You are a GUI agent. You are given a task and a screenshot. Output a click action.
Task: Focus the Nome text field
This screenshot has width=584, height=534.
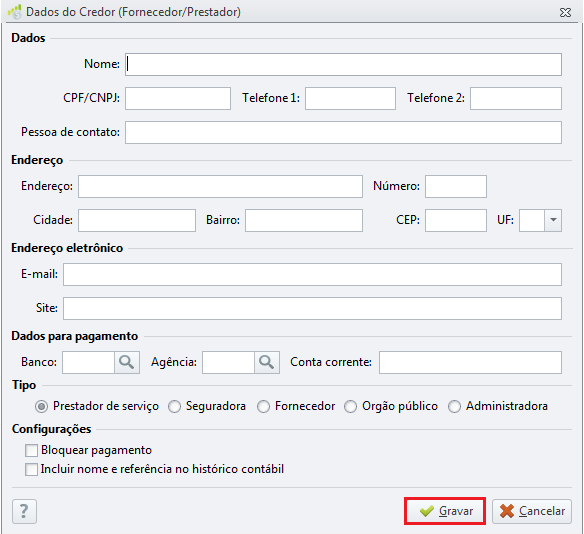343,64
